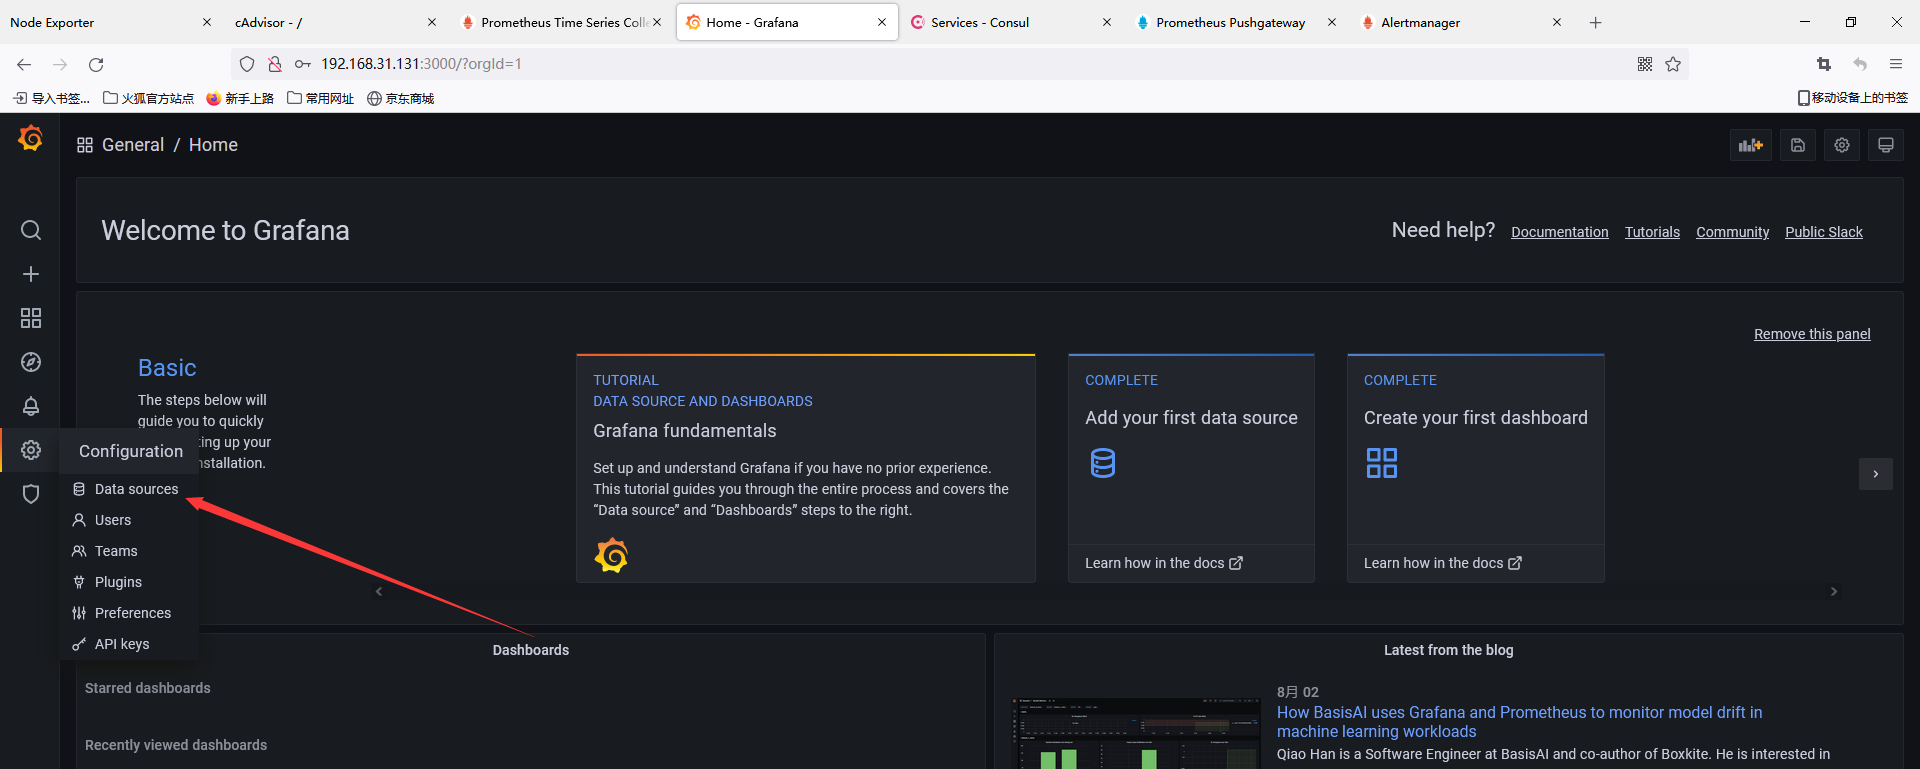Click the grid icon beside General
The width and height of the screenshot is (1920, 769).
(85, 145)
